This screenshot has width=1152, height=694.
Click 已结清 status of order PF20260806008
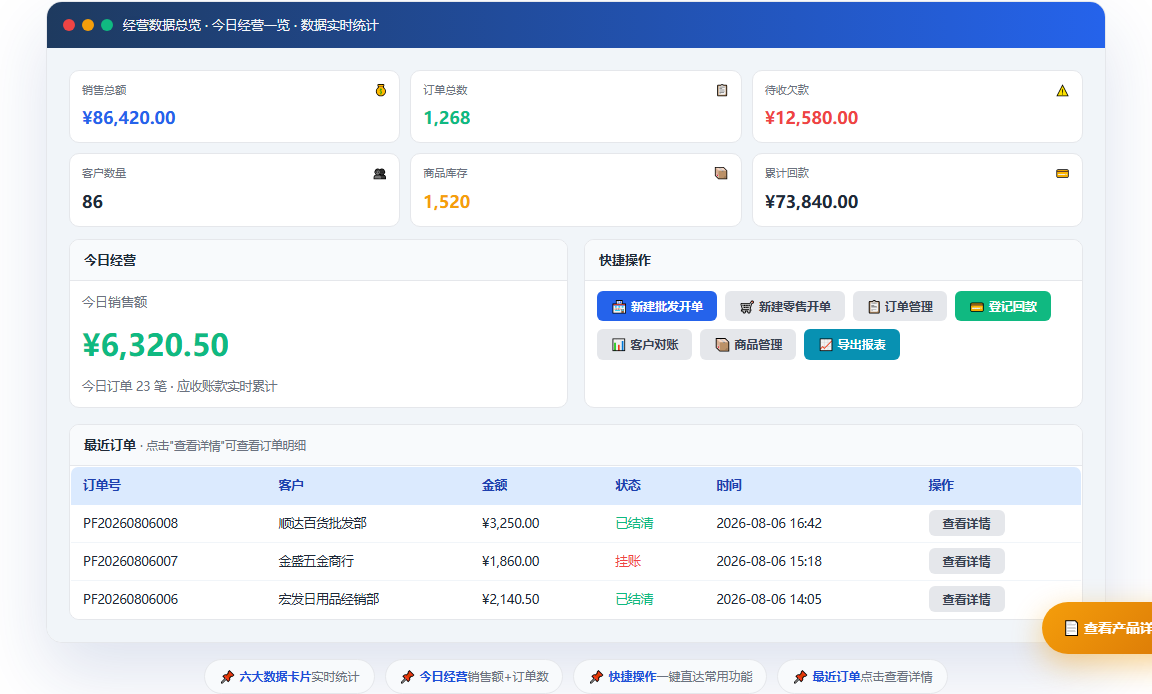coord(635,524)
